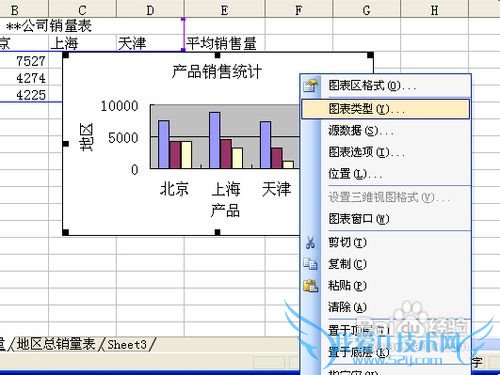Viewport: 500px width, 375px height.
Task: Click axis label 上海 in chart
Action: coord(226,189)
